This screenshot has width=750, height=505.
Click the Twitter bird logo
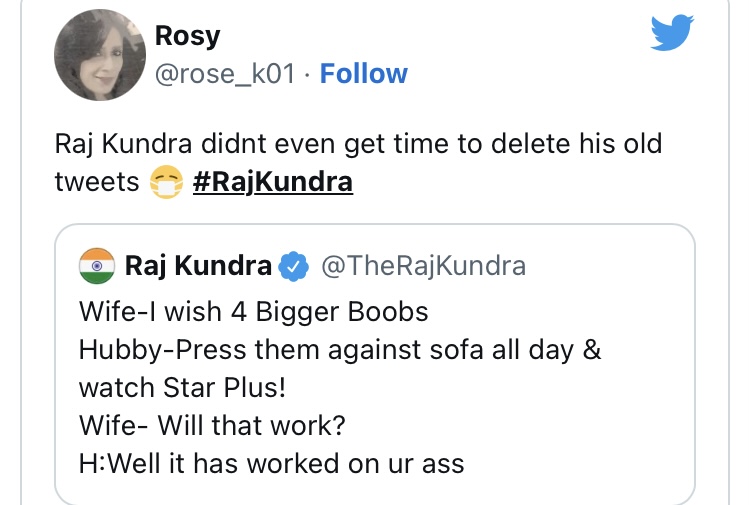pyautogui.click(x=671, y=36)
